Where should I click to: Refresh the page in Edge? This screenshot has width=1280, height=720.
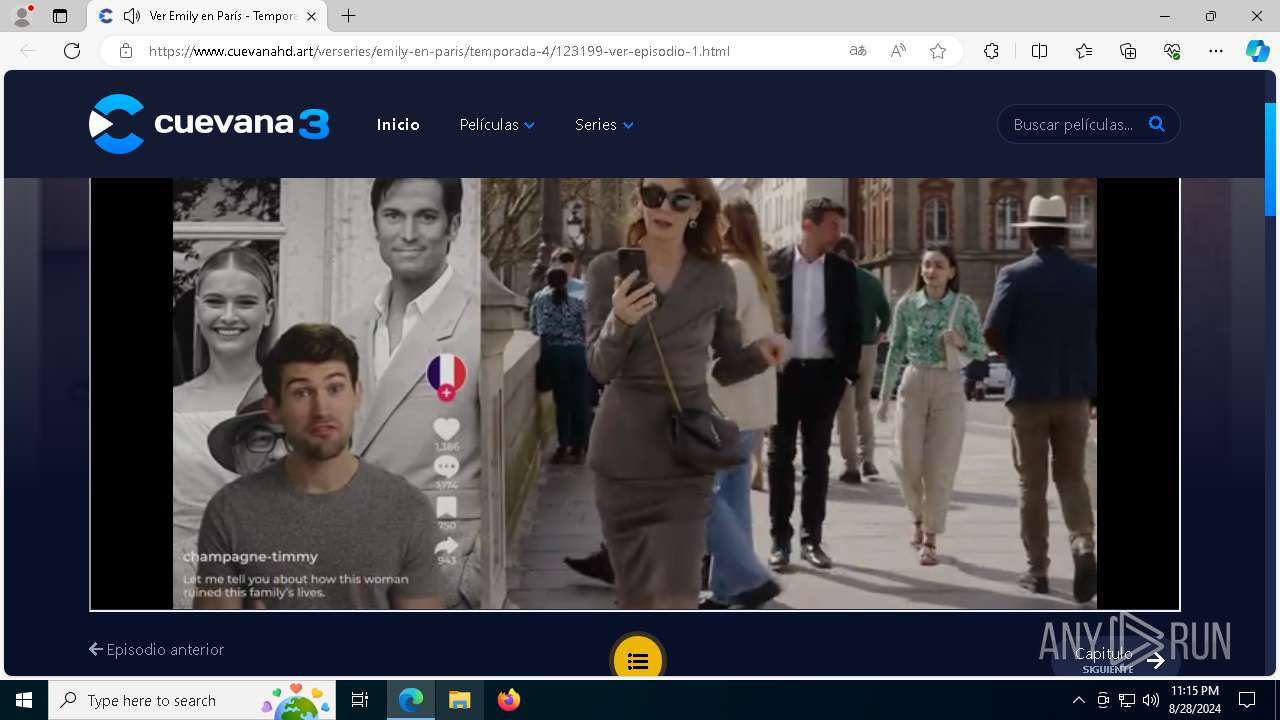coord(72,51)
